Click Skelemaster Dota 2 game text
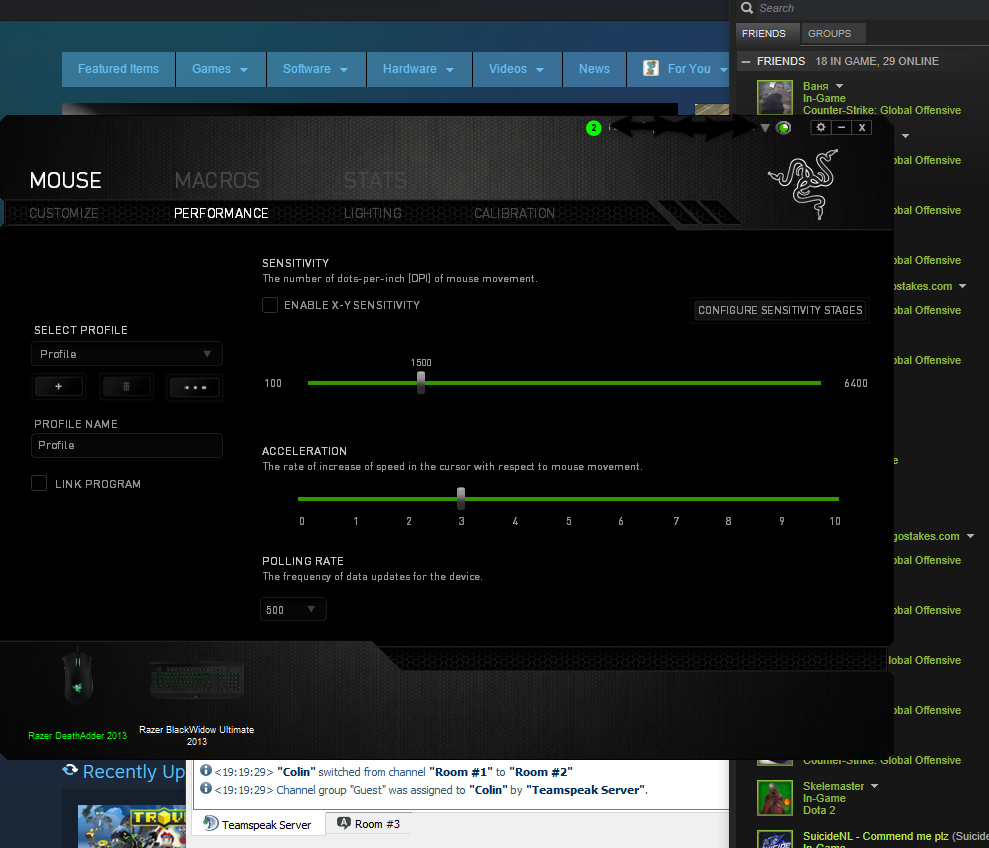 click(819, 810)
